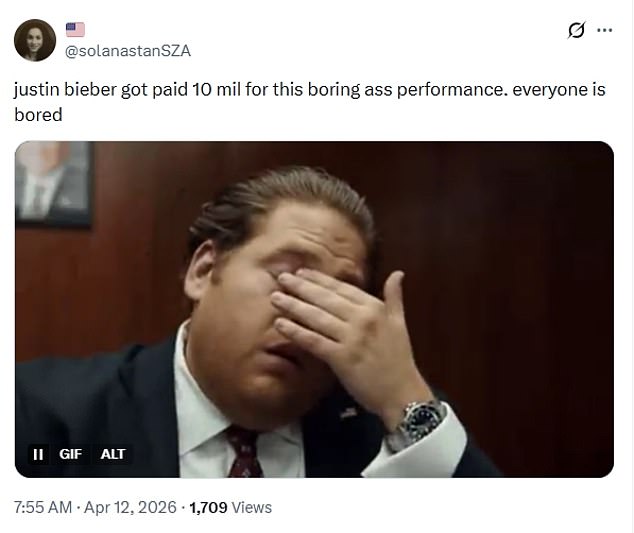Click the tweet text about justin bieber
The image size is (634, 533).
click(x=300, y=90)
